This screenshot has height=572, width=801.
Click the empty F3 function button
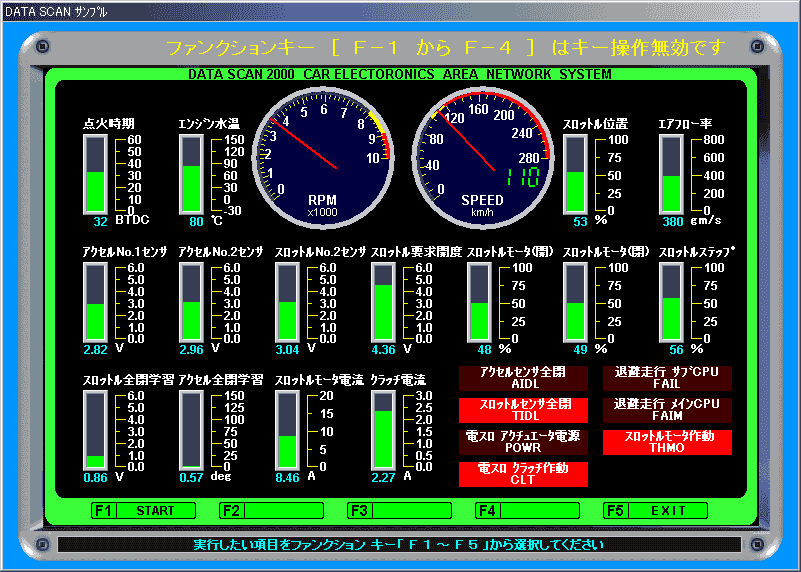tap(399, 510)
